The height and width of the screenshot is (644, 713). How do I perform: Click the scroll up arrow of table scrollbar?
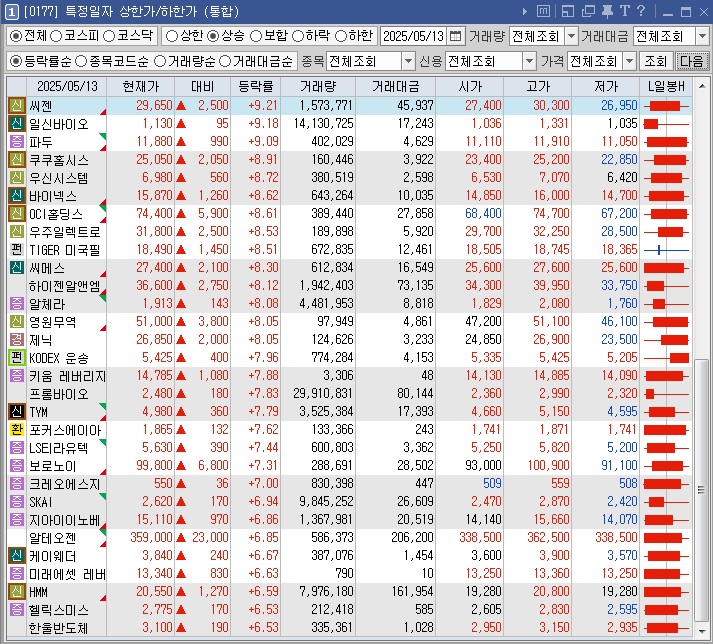click(702, 86)
